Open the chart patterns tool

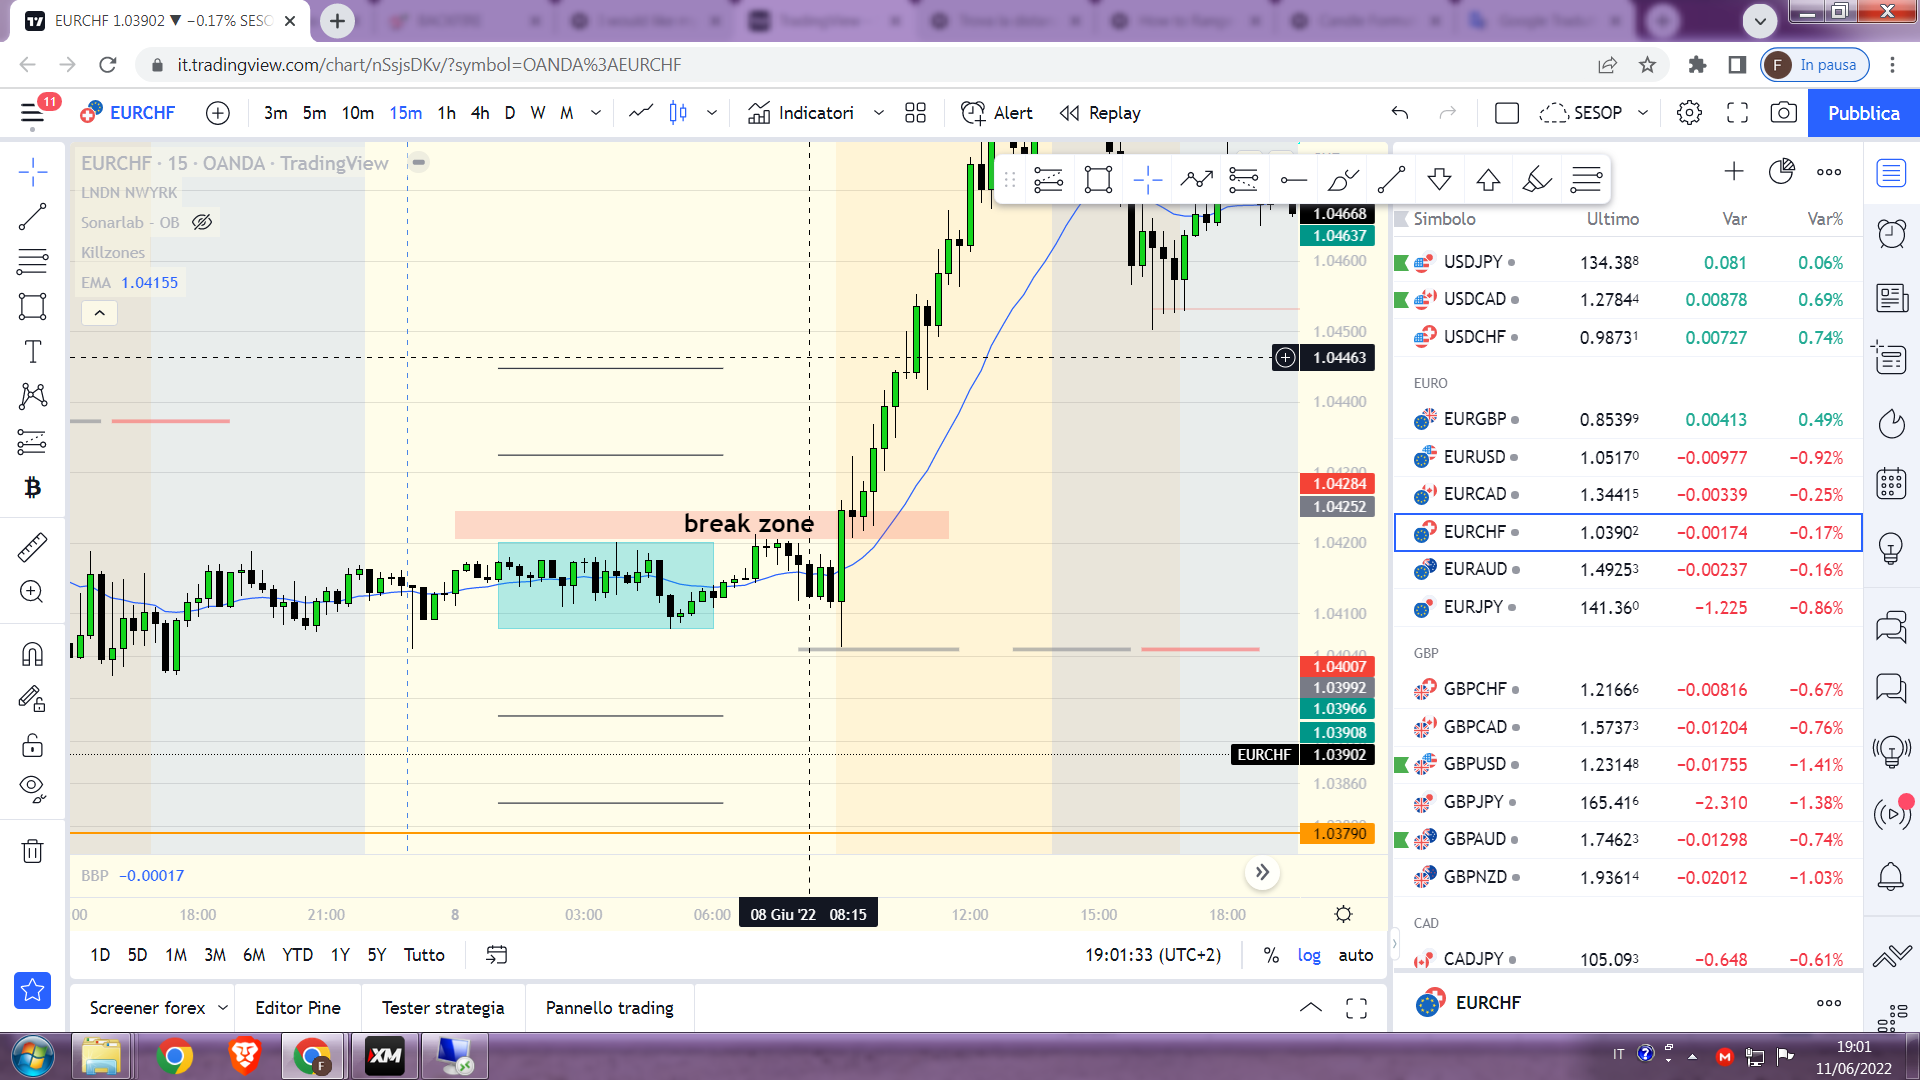coord(33,397)
